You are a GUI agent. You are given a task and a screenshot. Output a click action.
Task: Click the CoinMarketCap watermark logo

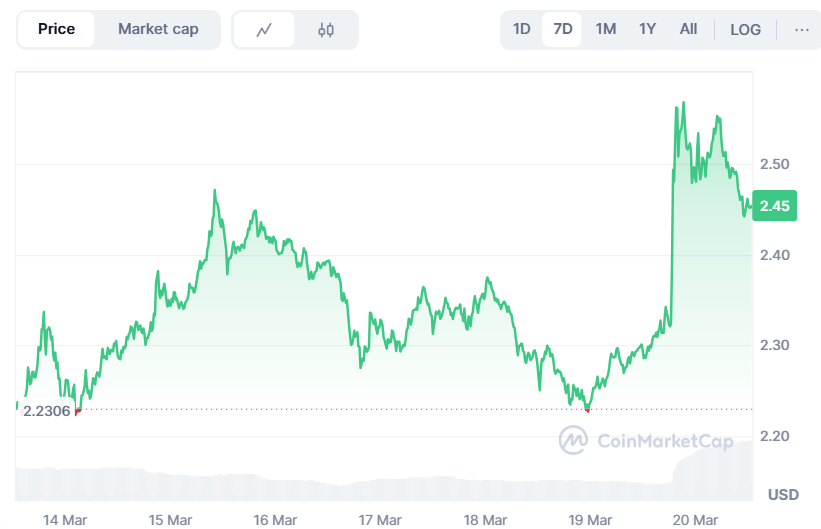pyautogui.click(x=646, y=440)
